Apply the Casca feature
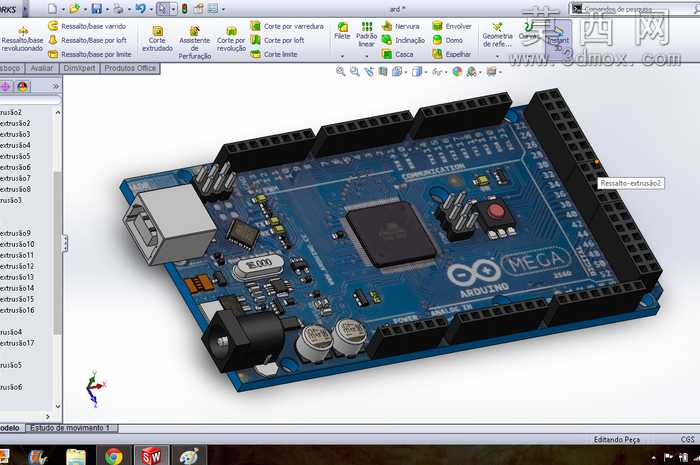 point(397,54)
